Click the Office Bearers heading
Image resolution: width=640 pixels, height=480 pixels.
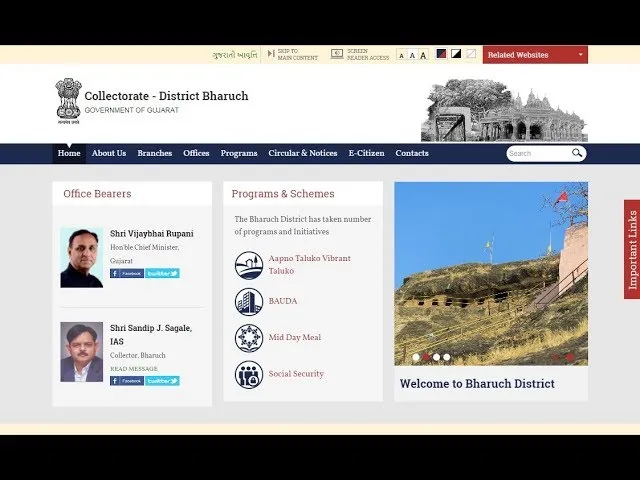(x=97, y=194)
